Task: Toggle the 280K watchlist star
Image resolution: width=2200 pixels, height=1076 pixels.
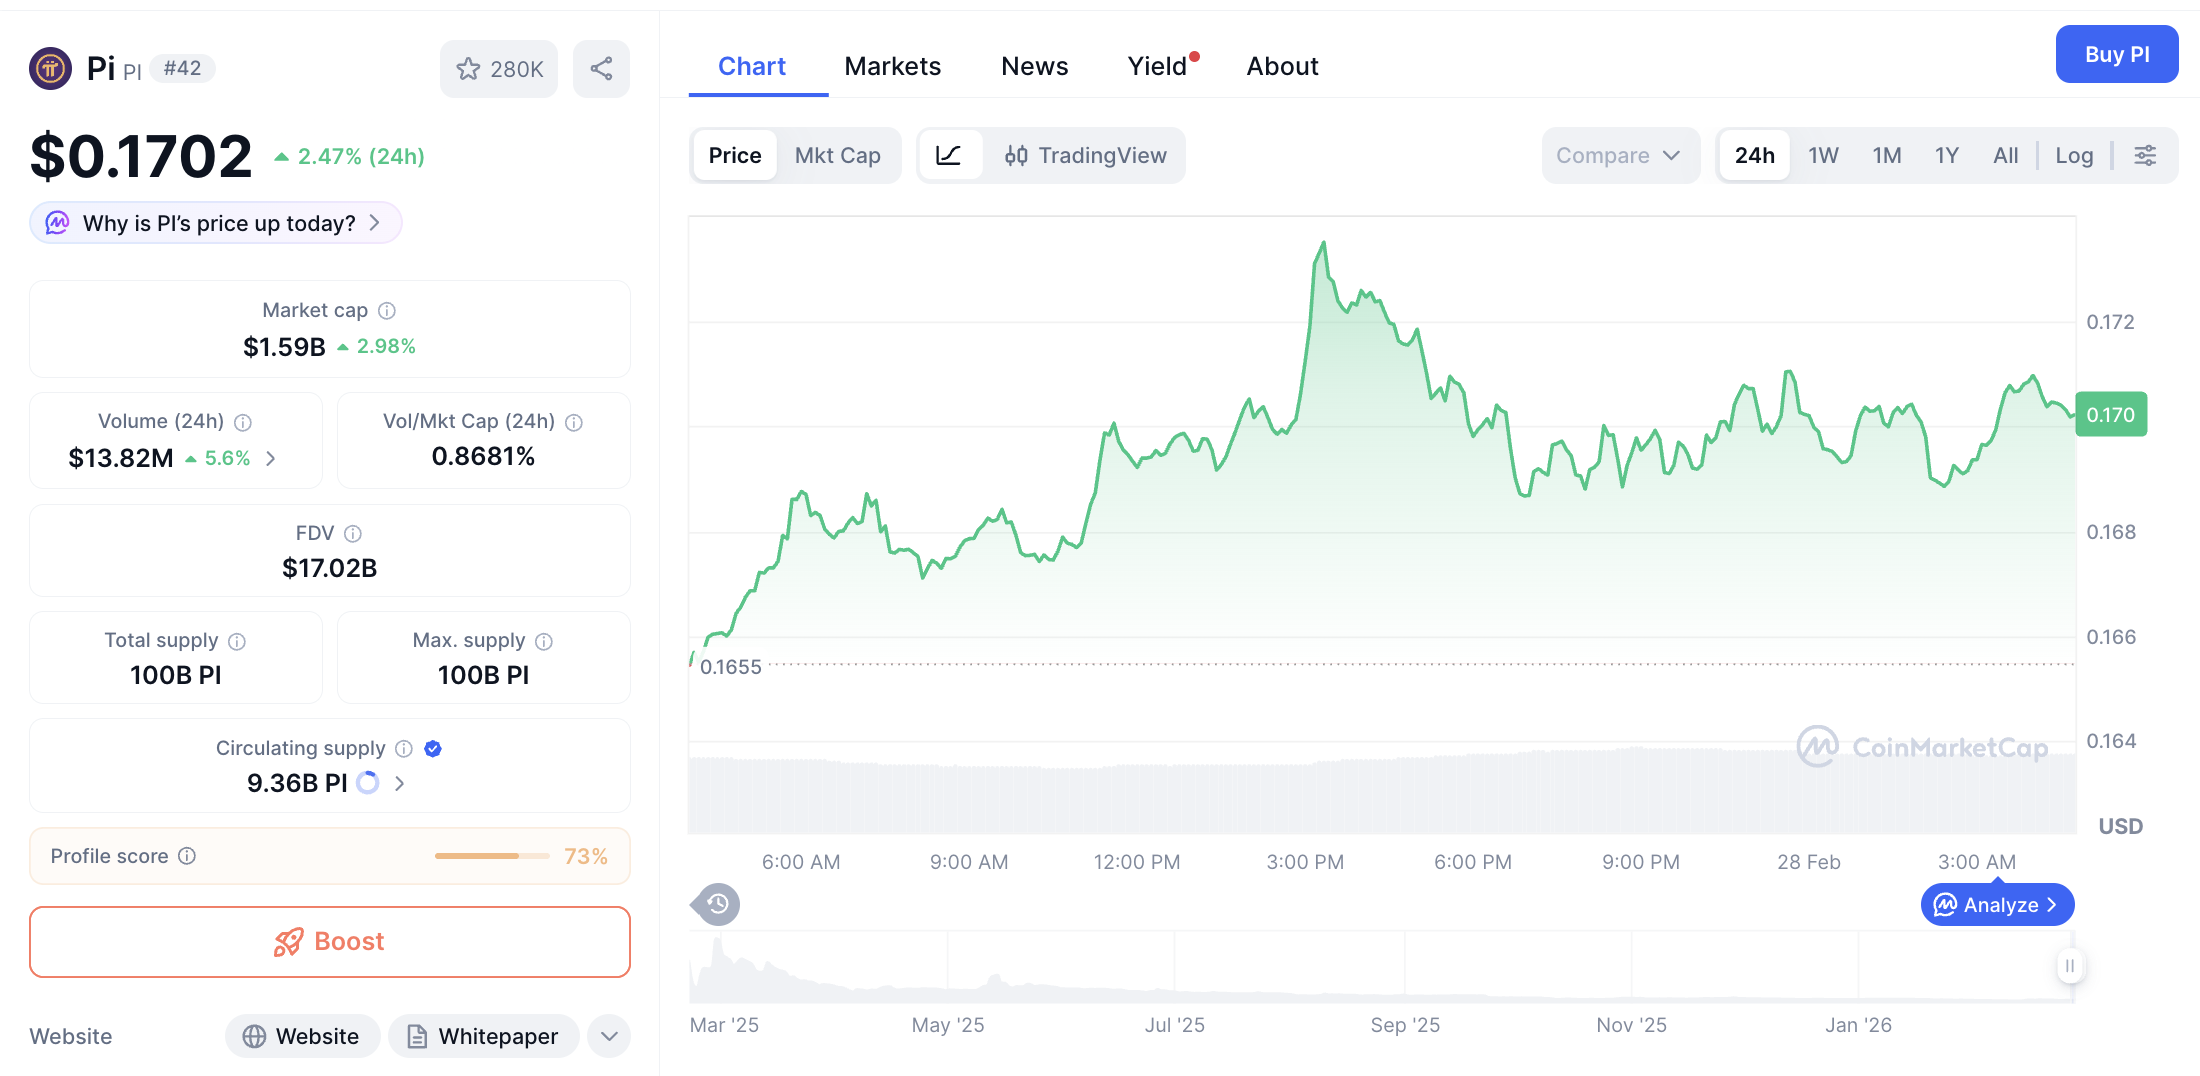Action: (x=468, y=68)
